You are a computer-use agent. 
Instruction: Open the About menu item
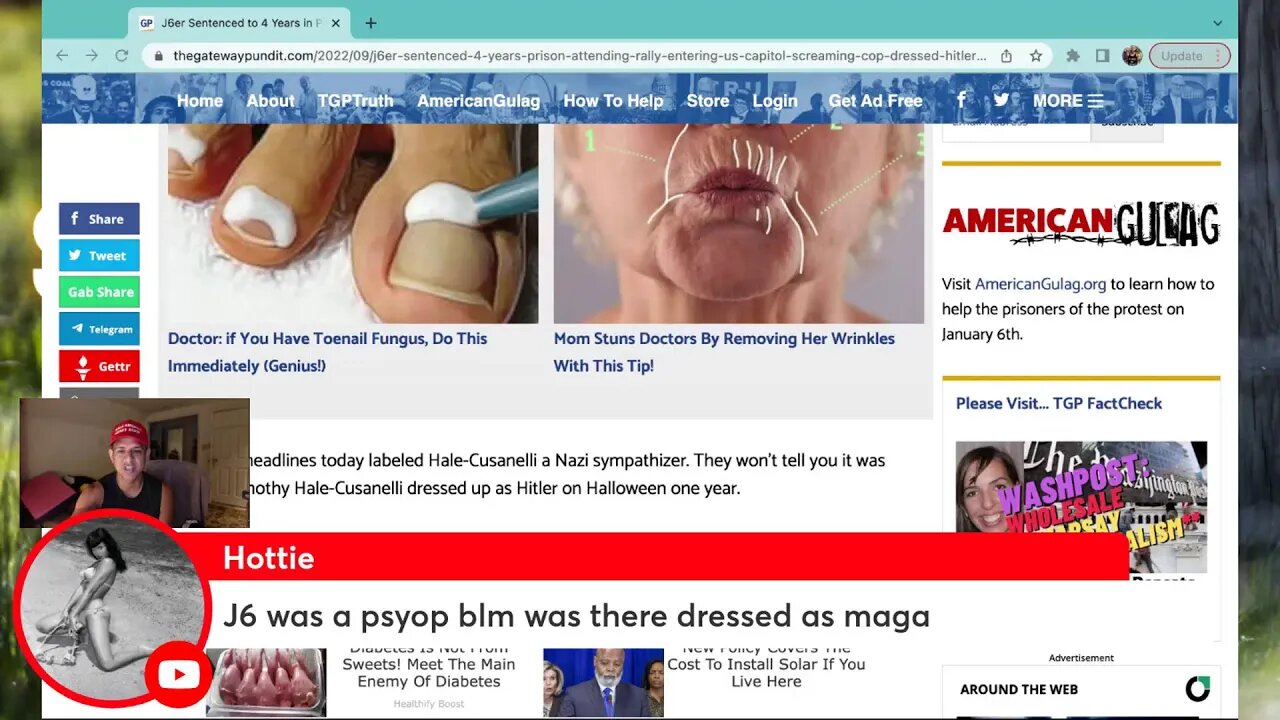click(x=271, y=100)
